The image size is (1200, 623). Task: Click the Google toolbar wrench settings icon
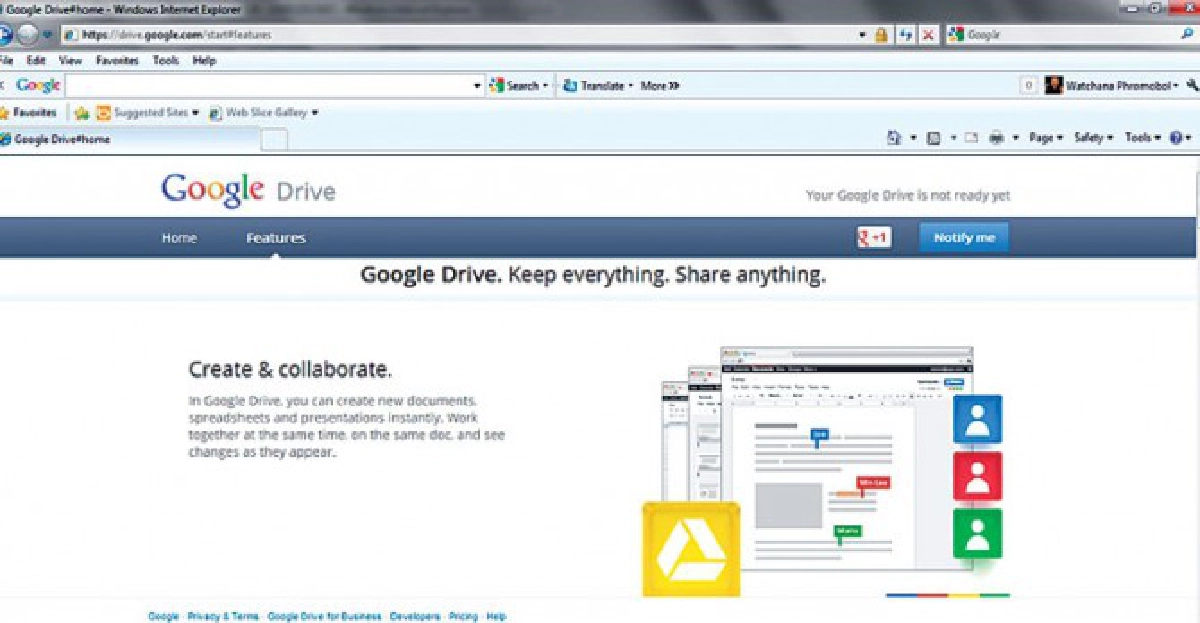[1191, 86]
